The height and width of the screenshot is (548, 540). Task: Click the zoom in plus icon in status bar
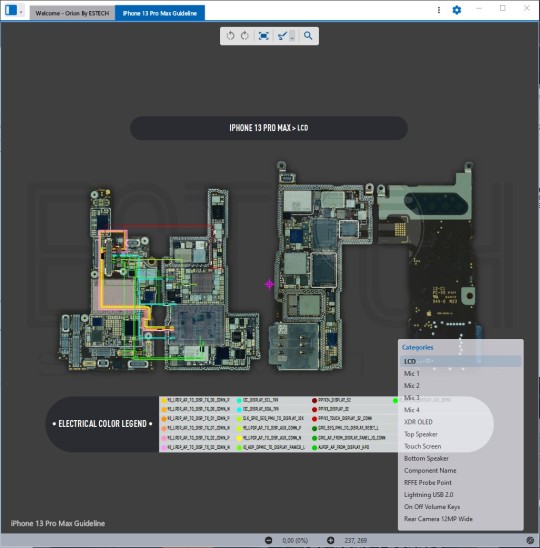click(x=330, y=540)
